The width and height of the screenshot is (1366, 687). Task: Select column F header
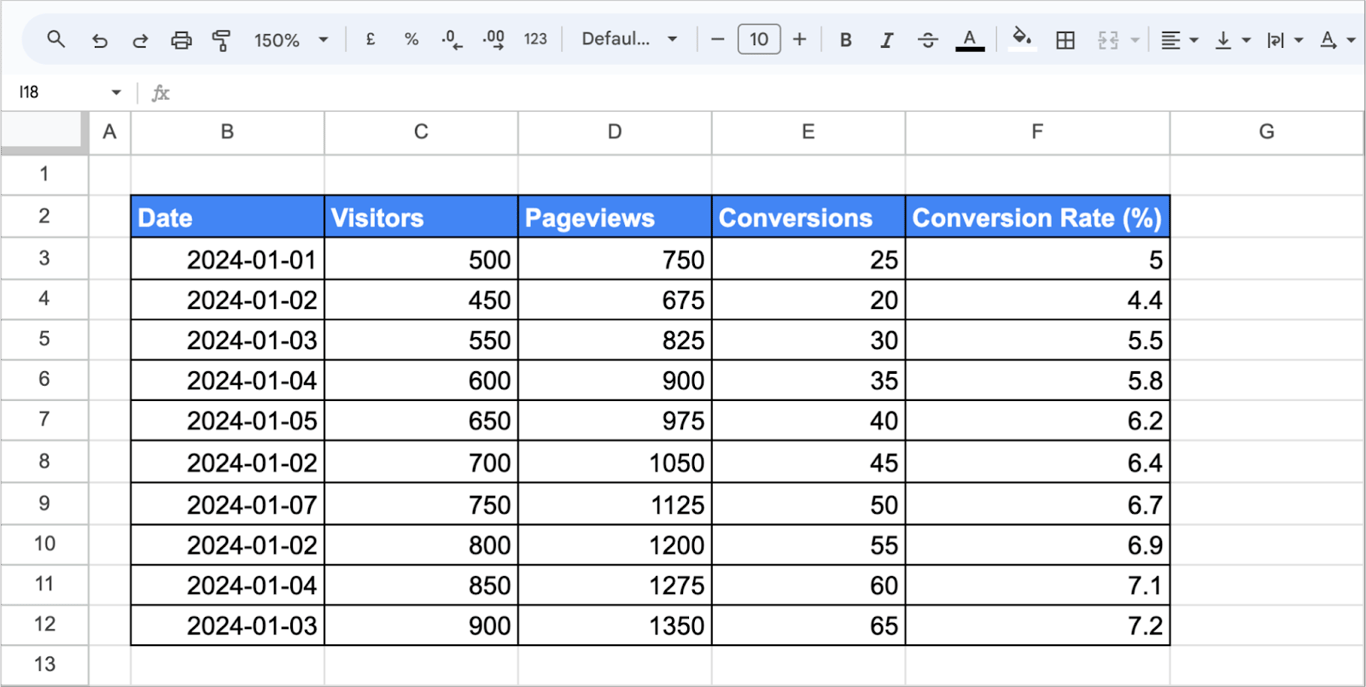tap(1037, 132)
